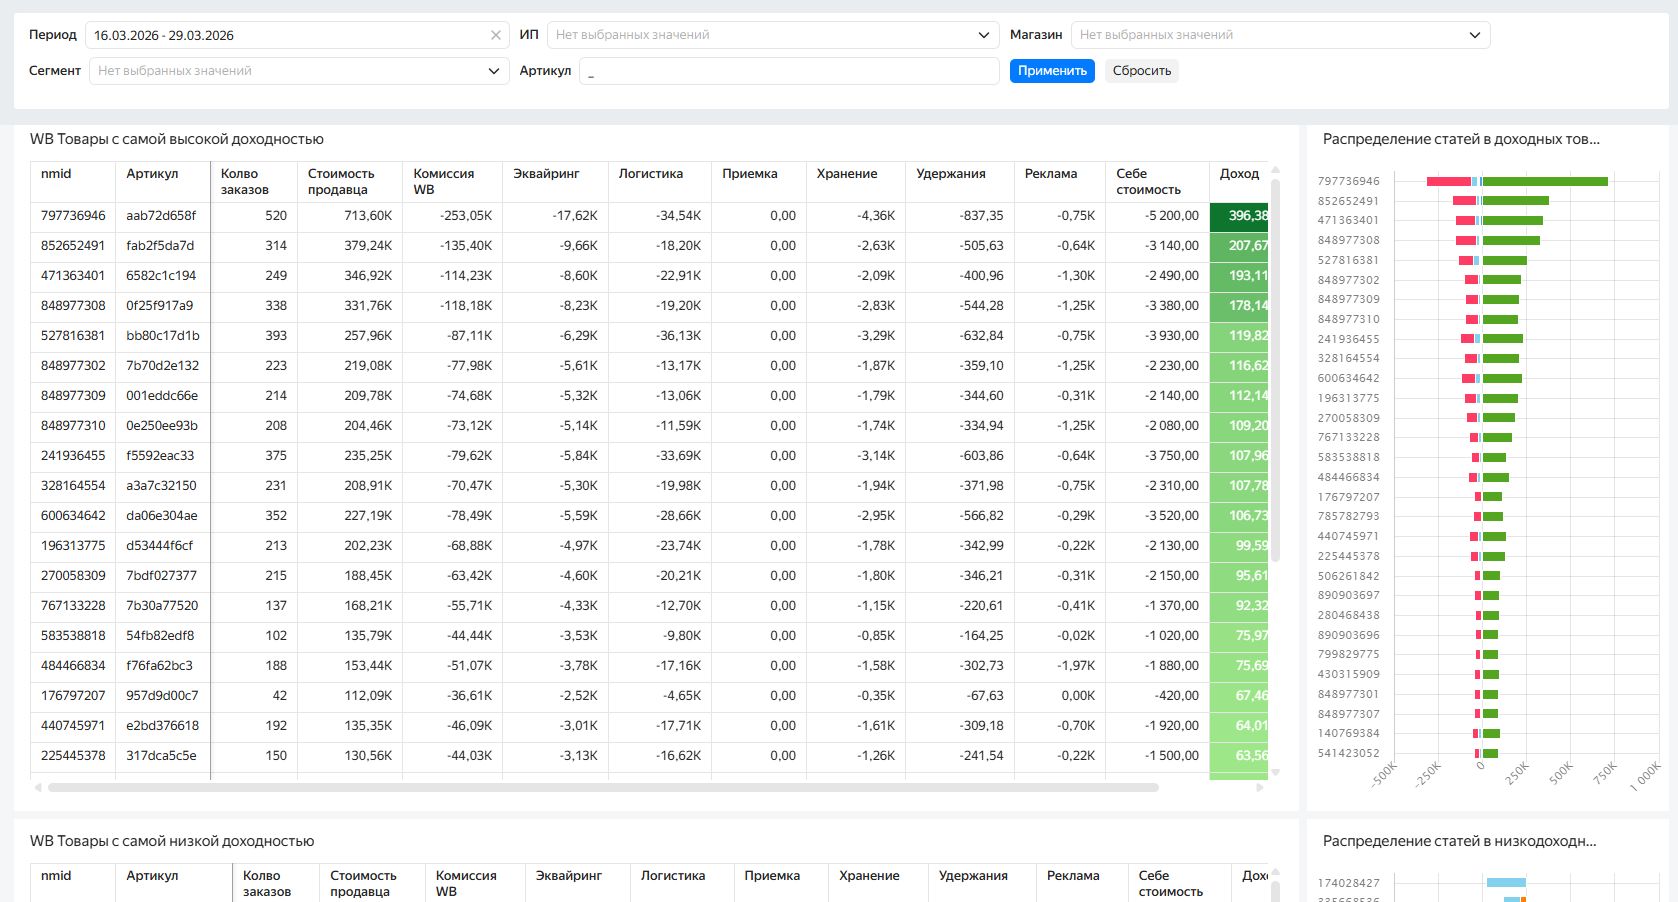Image resolution: width=1678 pixels, height=902 pixels.
Task: Open the Сегмент filter dropdown
Action: 298,71
